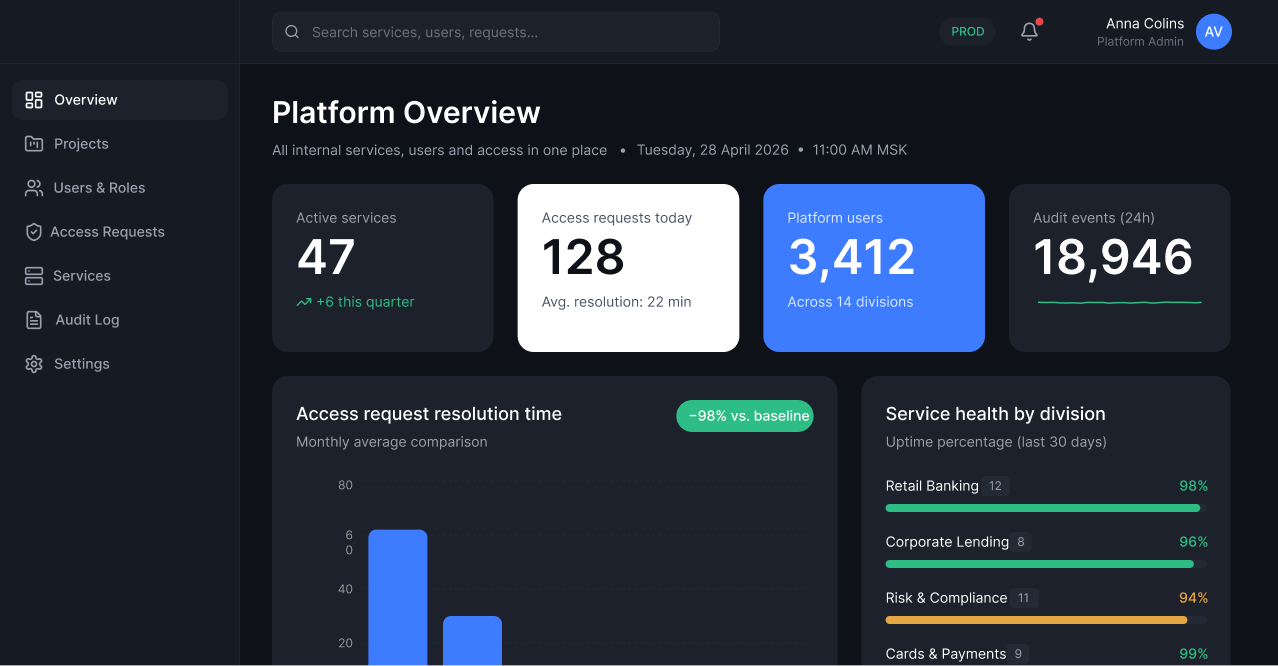1278x666 pixels.
Task: Click the magnifier icon in search bar
Action: (292, 32)
